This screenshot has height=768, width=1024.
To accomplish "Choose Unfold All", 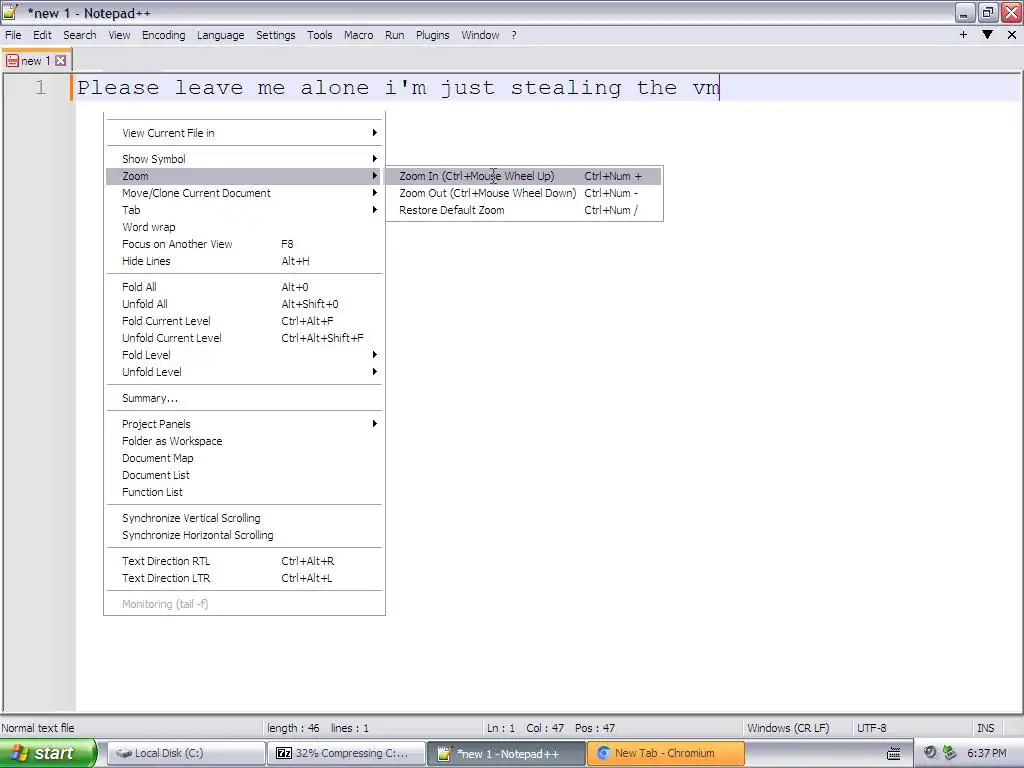I will click(244, 304).
